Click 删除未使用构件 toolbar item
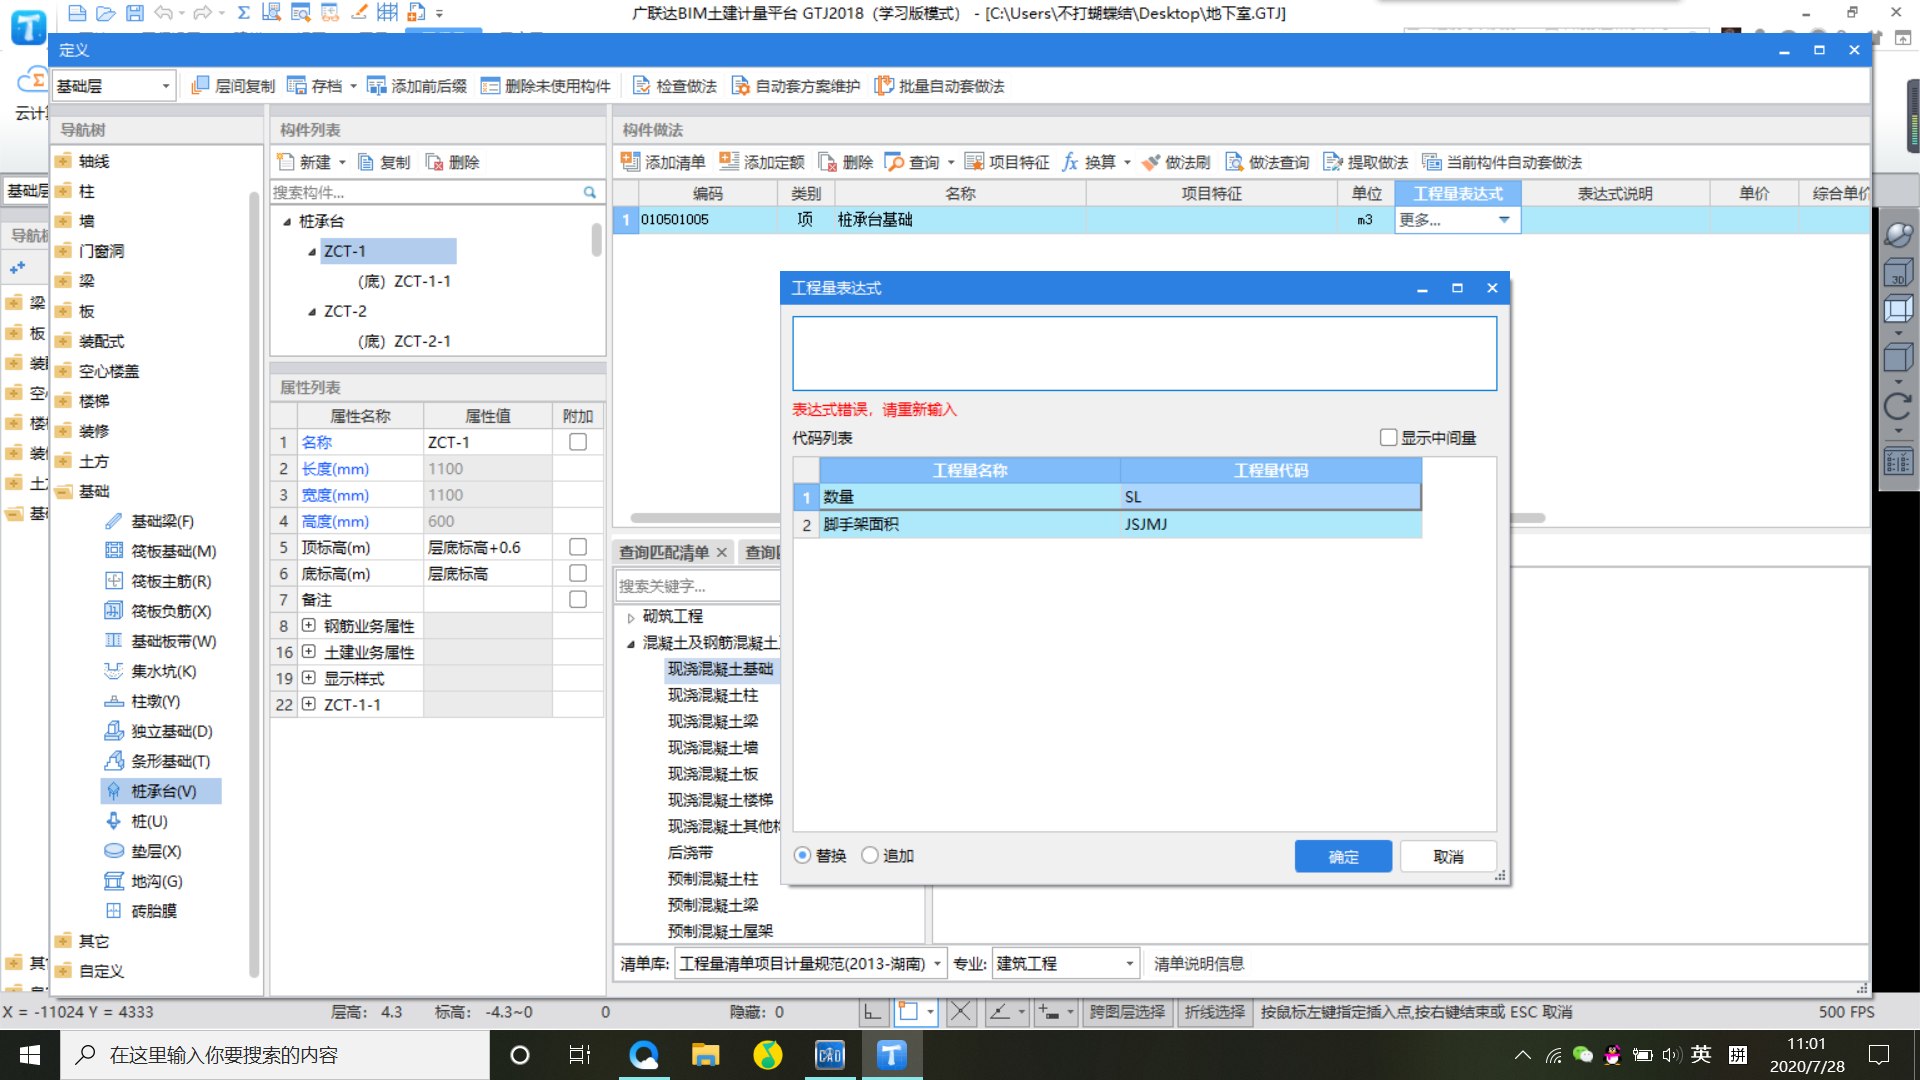The width and height of the screenshot is (1920, 1080). point(545,86)
